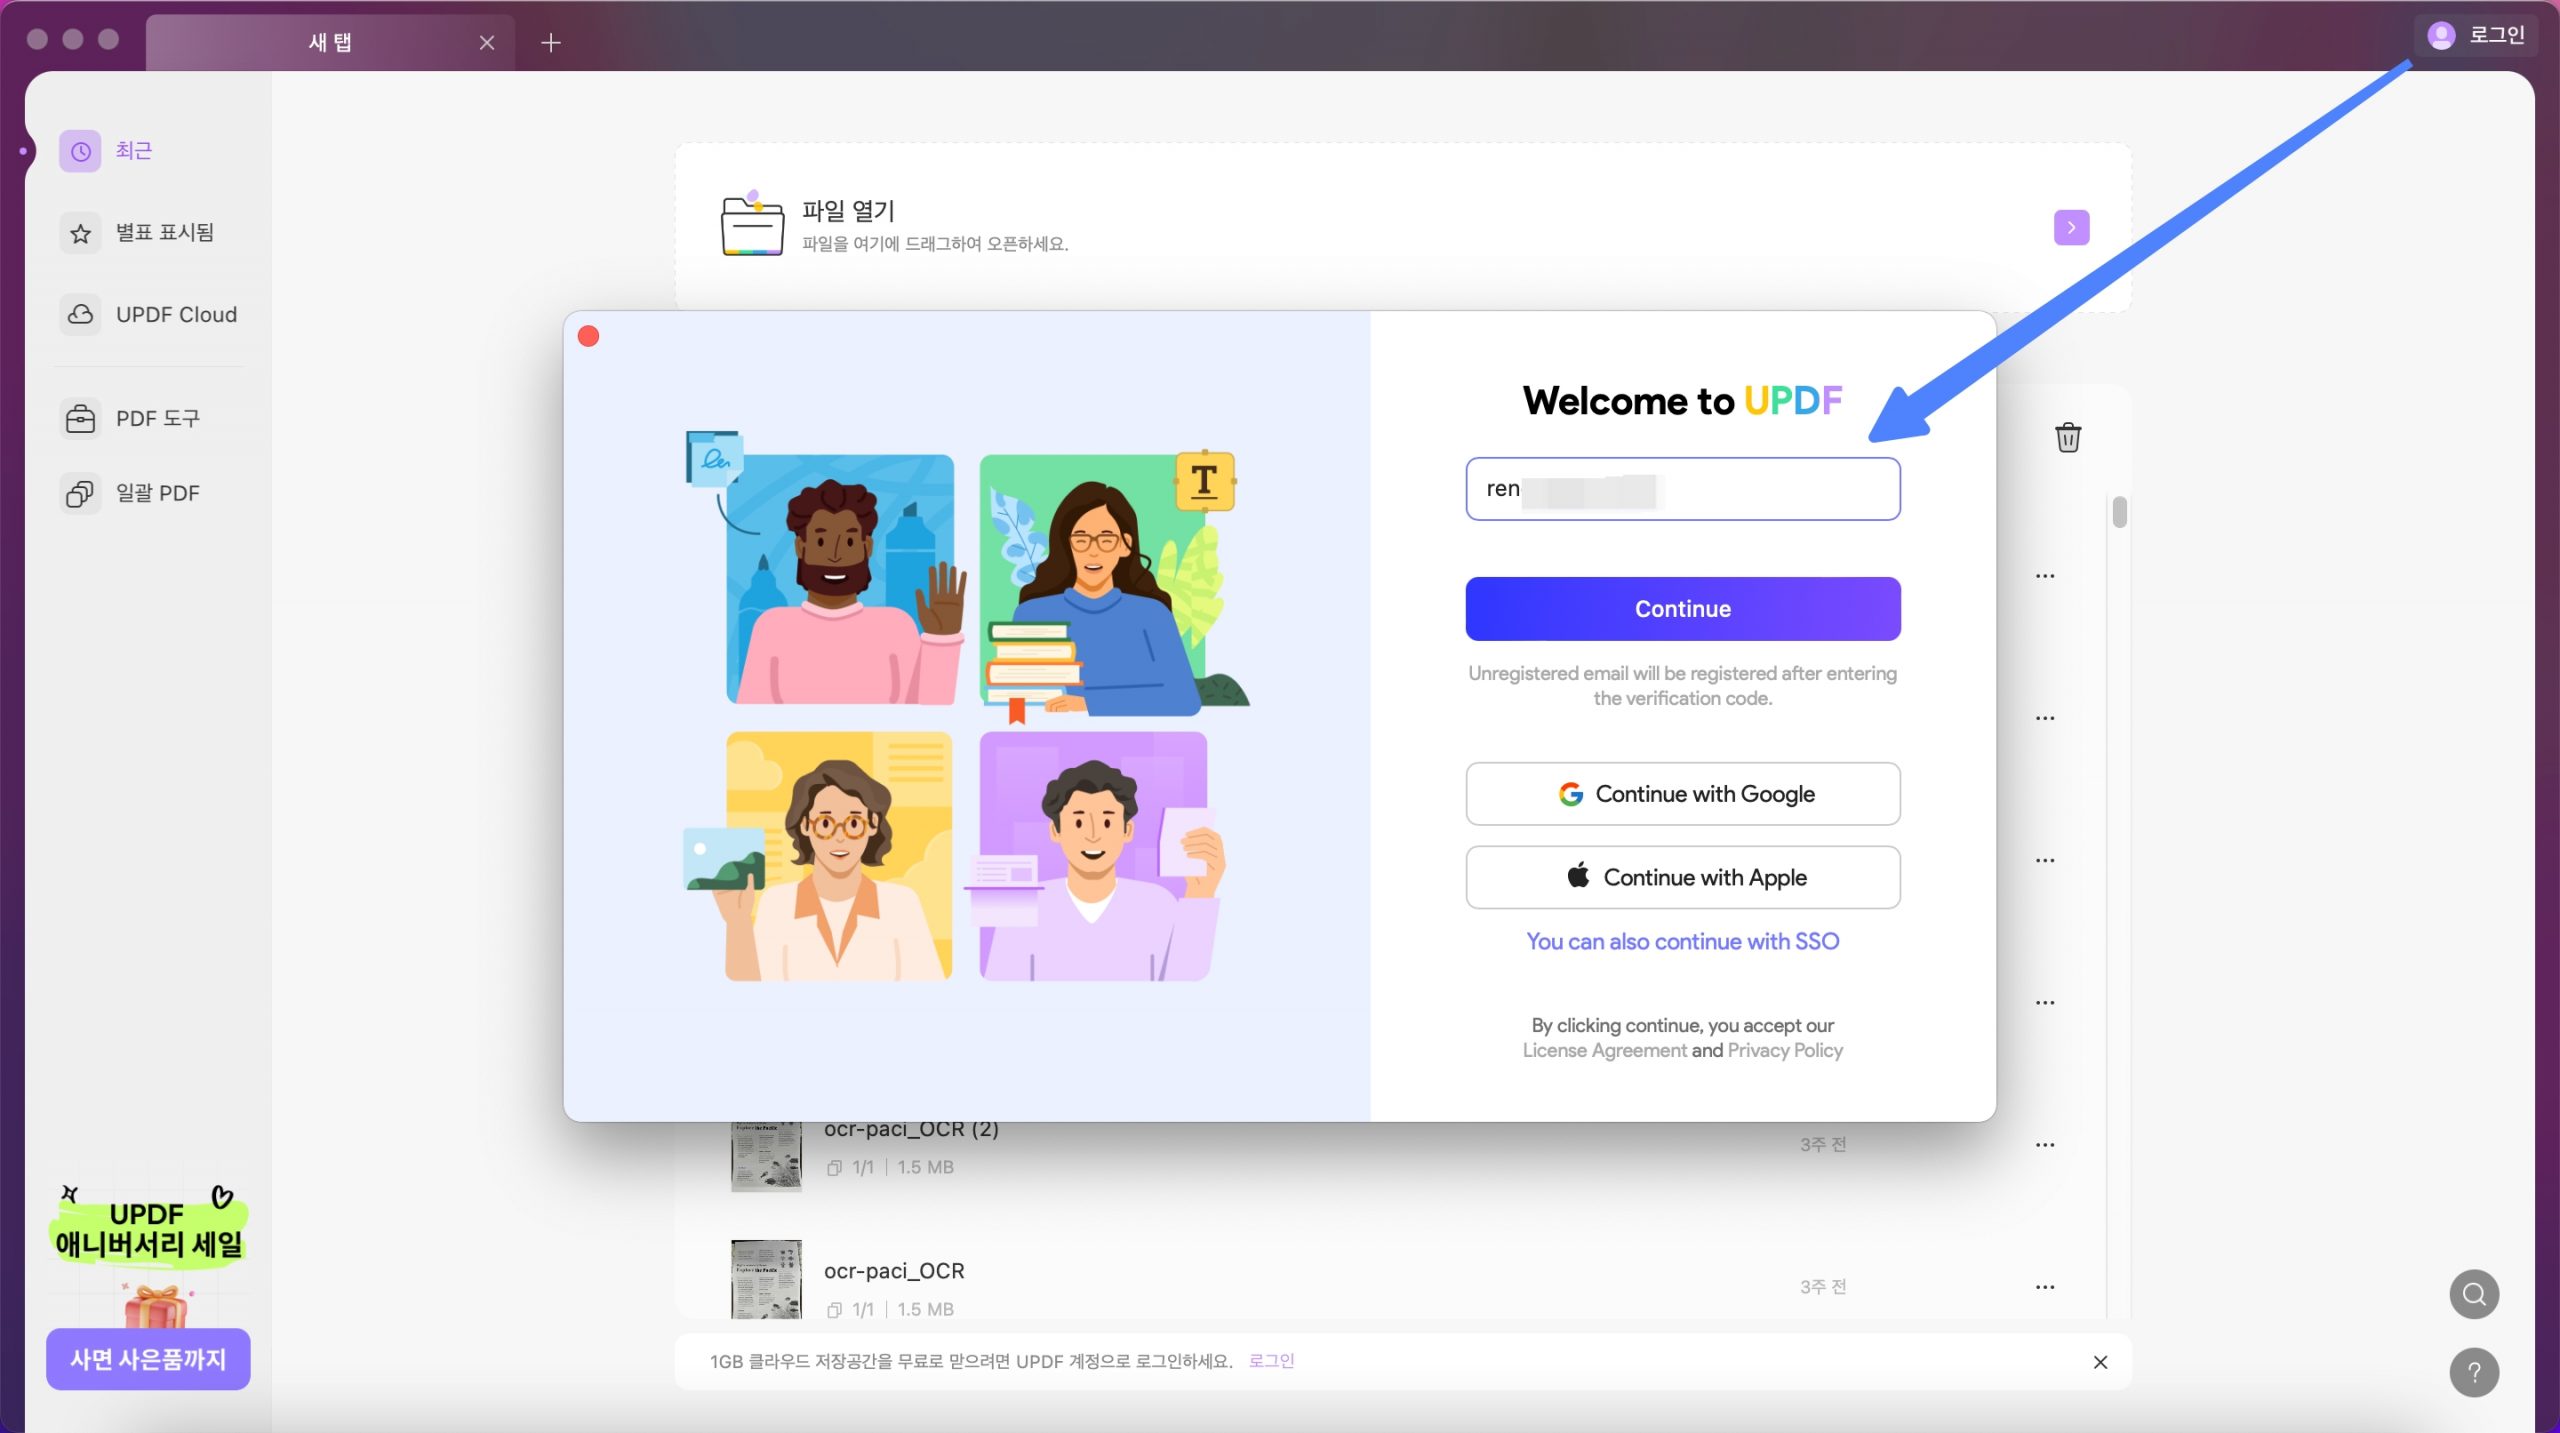2560x1433 pixels.
Task: Click the search magnifier icon
Action: 2474,1294
